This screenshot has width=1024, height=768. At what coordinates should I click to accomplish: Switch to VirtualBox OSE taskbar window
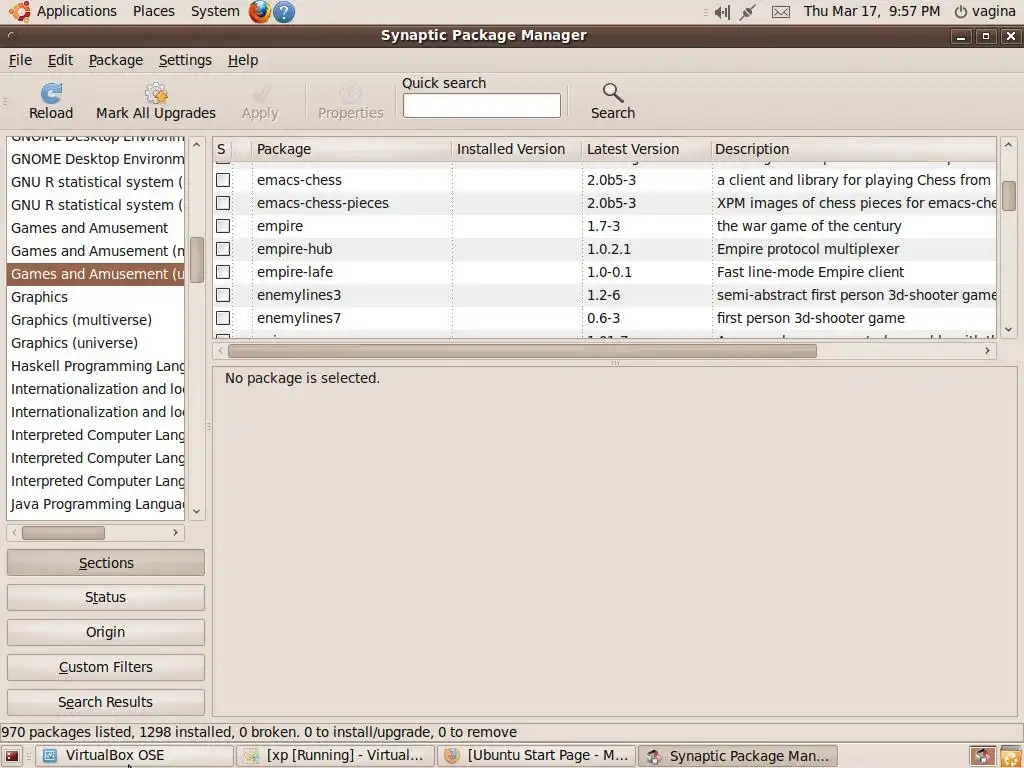point(134,756)
